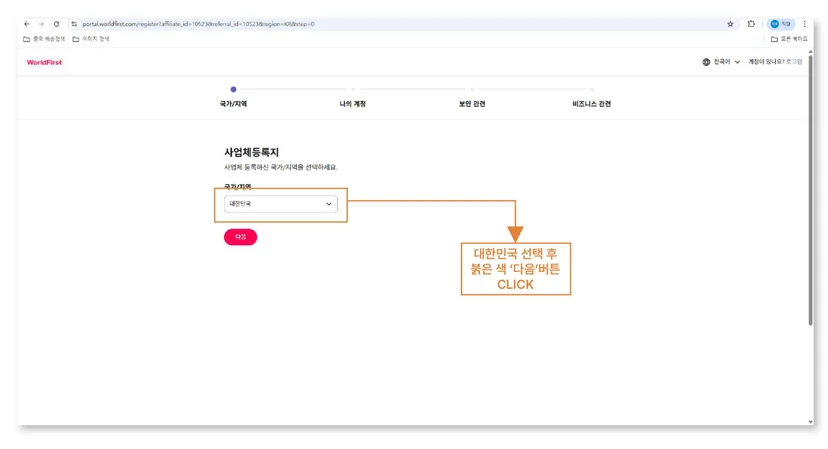Reload the page with refresh icon
Viewport: 828px width, 449px height.
56,24
